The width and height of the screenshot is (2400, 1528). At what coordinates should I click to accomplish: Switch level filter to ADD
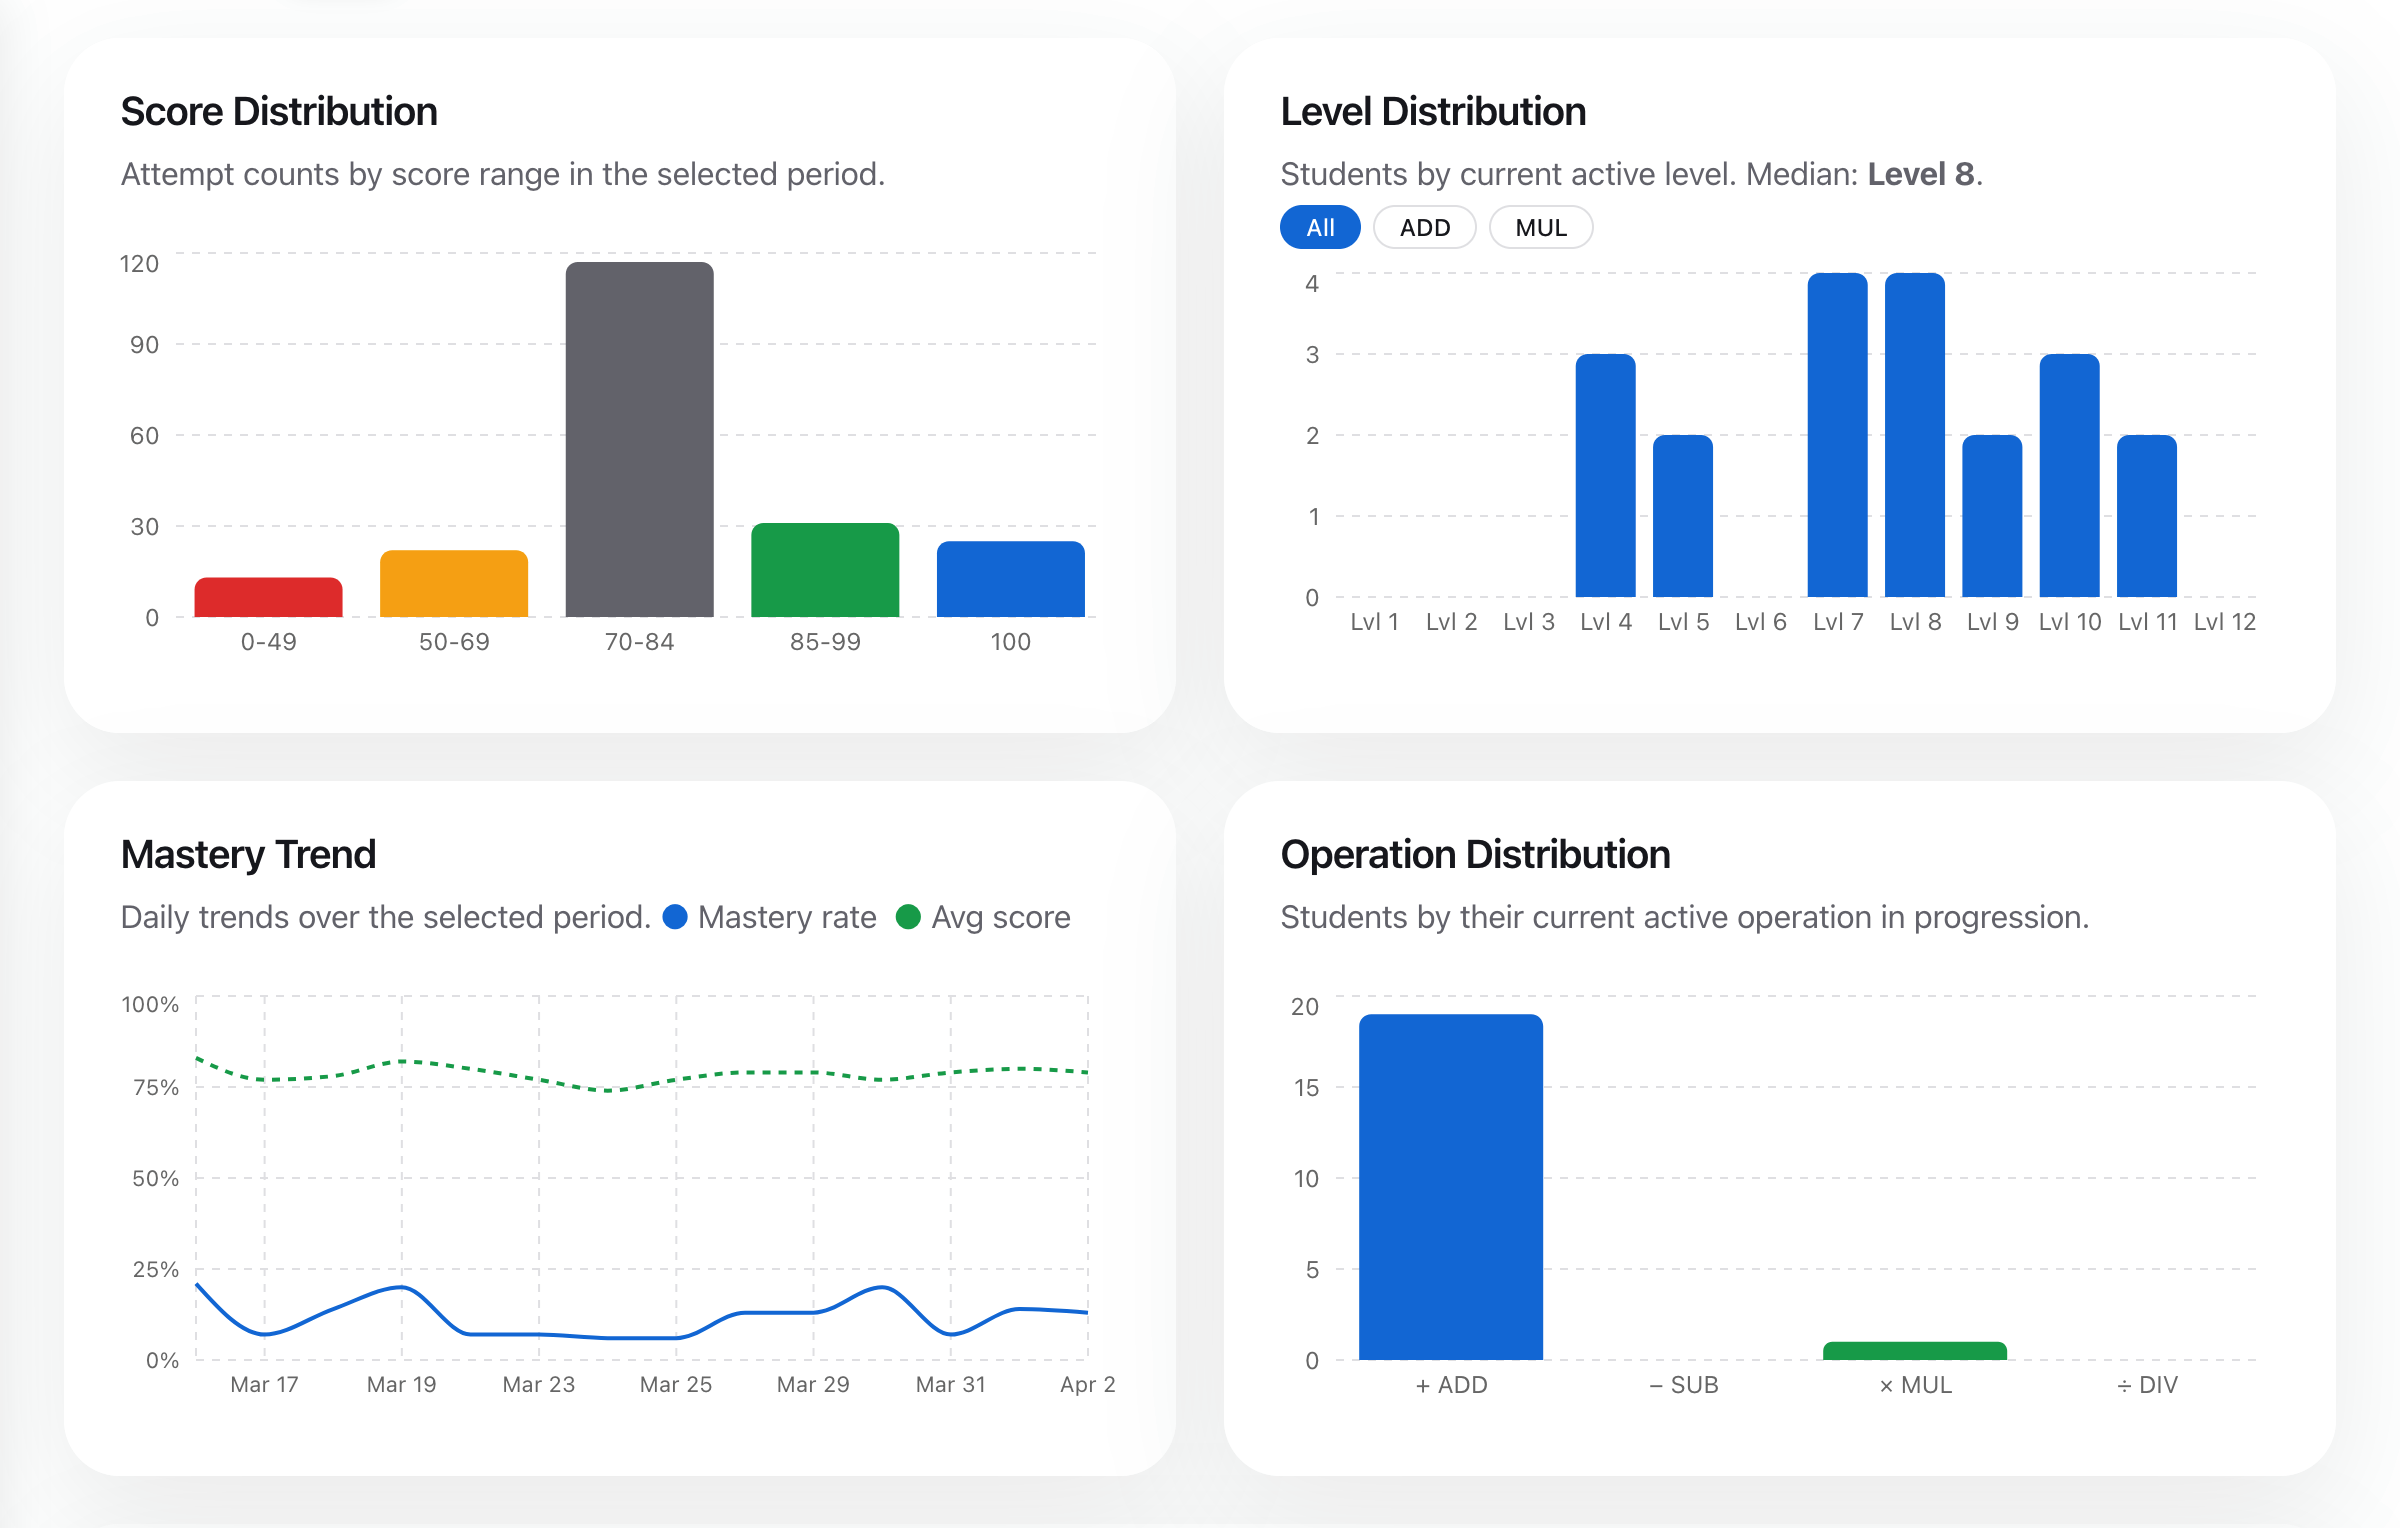[x=1424, y=228]
